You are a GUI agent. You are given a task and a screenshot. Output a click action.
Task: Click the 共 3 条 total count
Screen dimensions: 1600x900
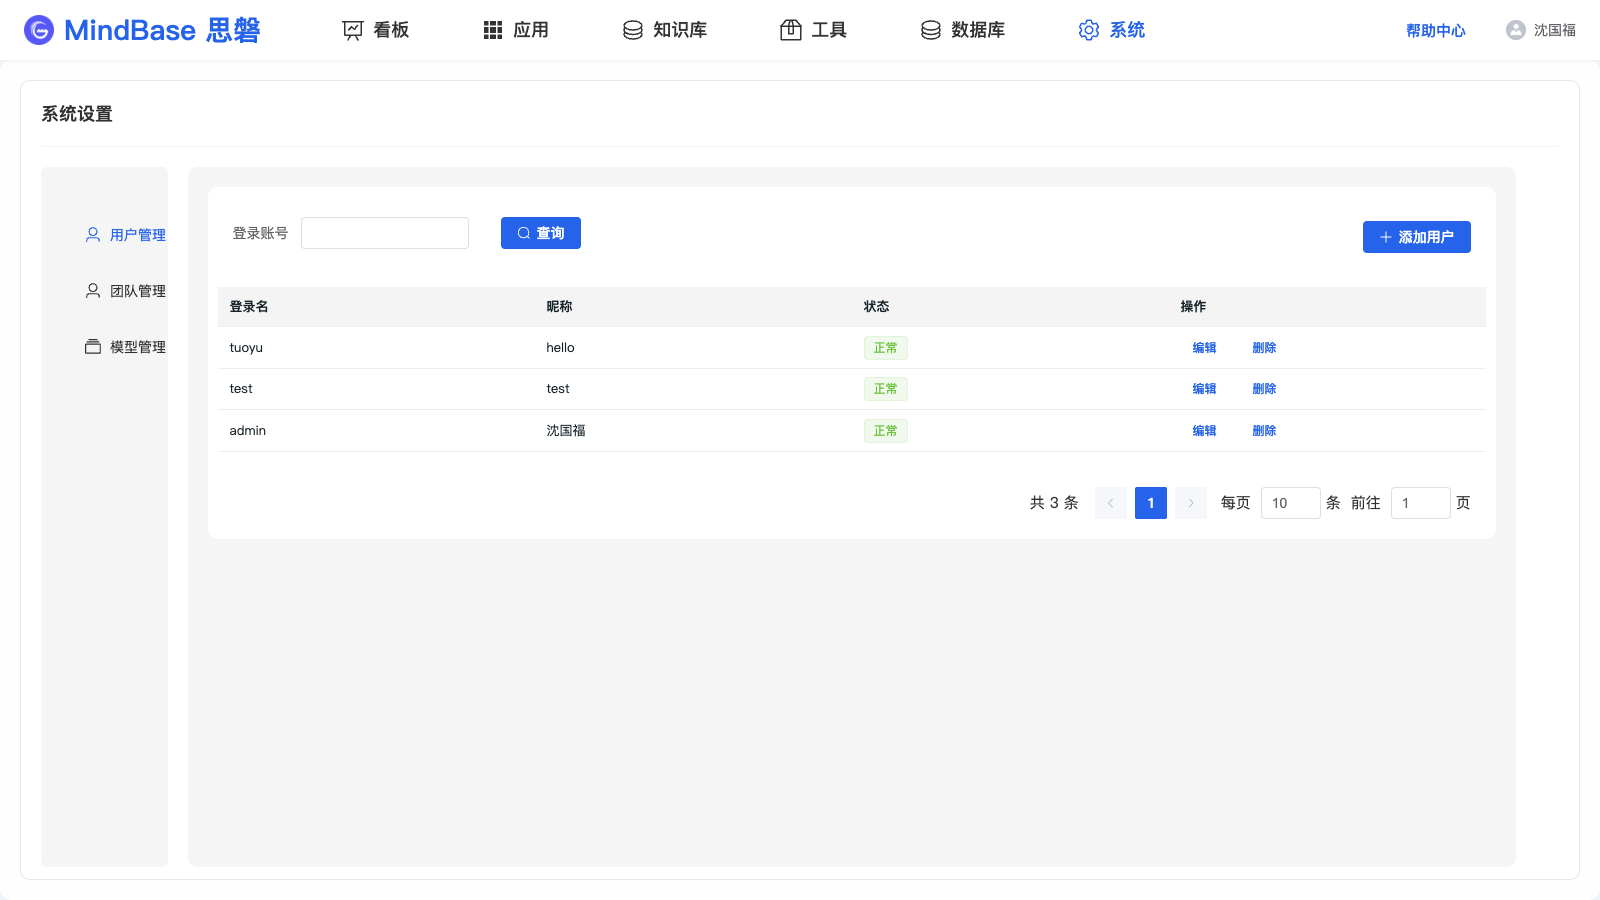pos(1054,503)
